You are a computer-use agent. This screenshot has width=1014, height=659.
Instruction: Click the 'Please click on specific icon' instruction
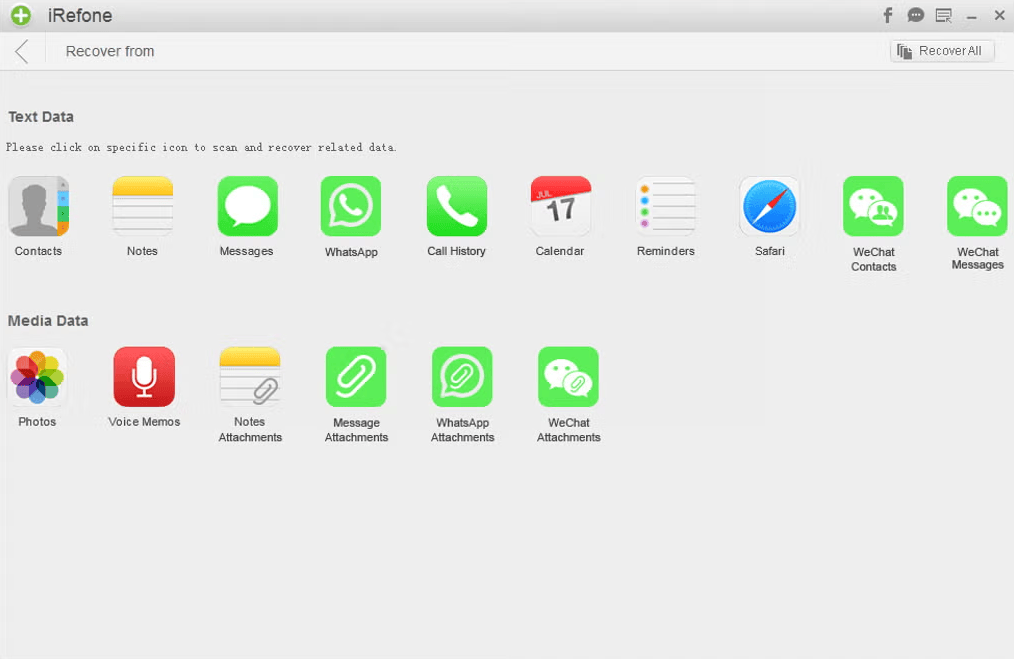tap(201, 147)
